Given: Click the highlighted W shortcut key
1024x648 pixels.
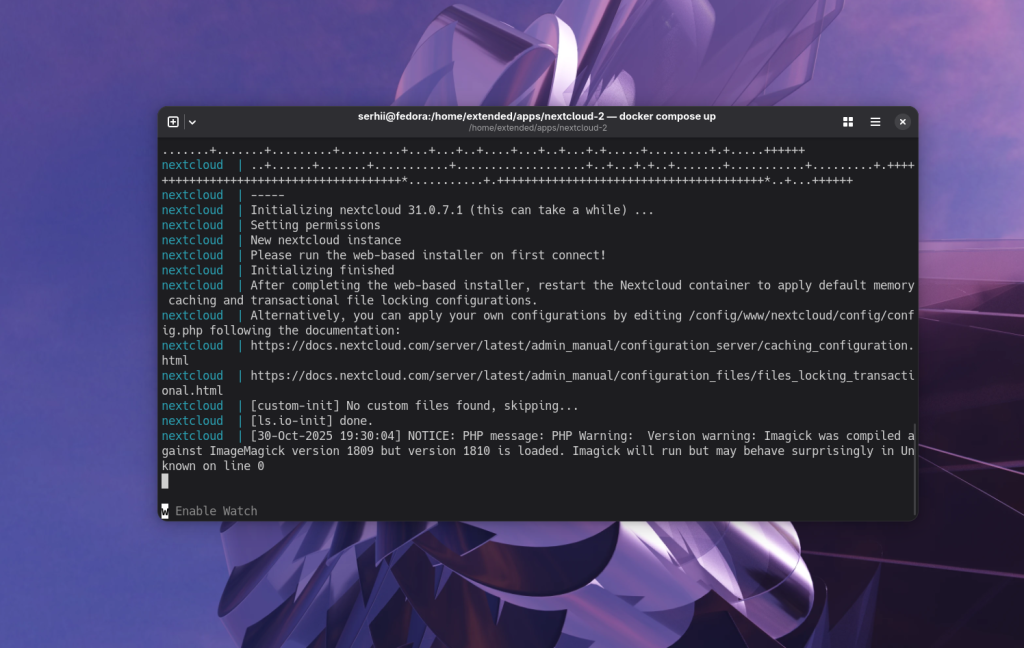Looking at the screenshot, I should pyautogui.click(x=165, y=511).
